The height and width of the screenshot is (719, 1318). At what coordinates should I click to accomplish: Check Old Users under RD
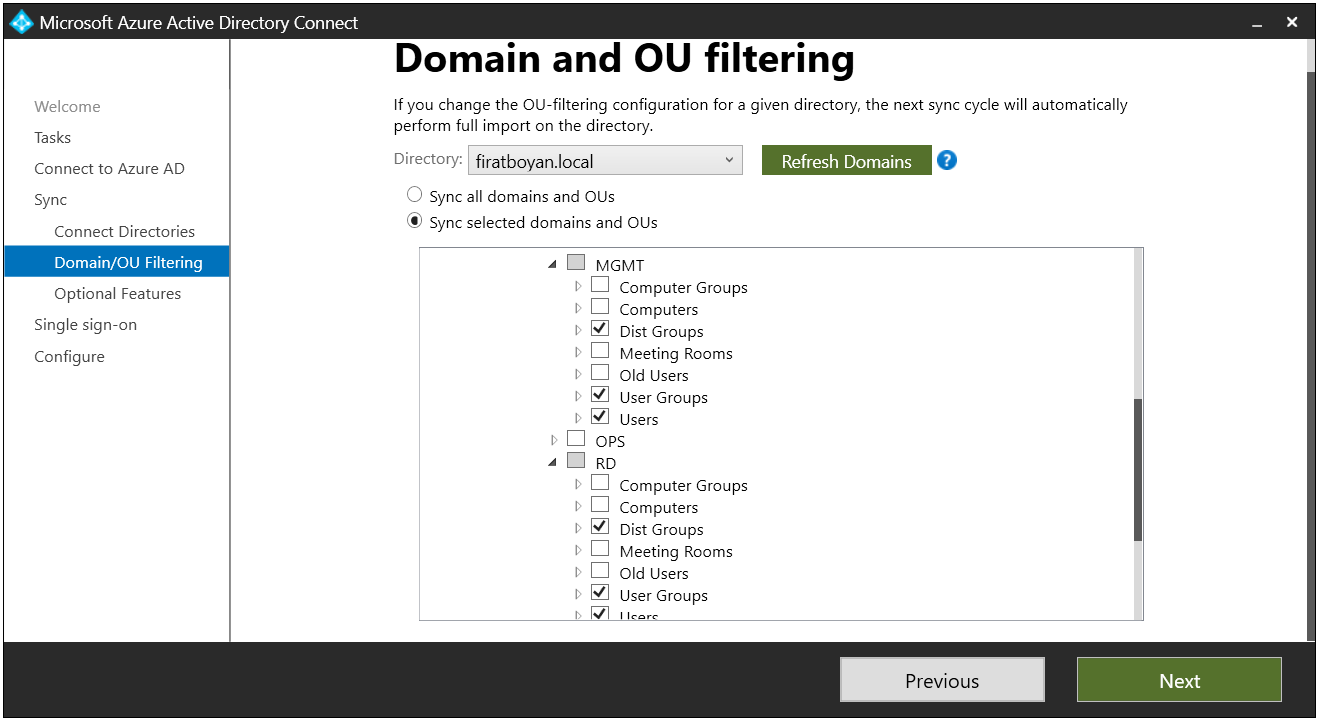tap(599, 571)
